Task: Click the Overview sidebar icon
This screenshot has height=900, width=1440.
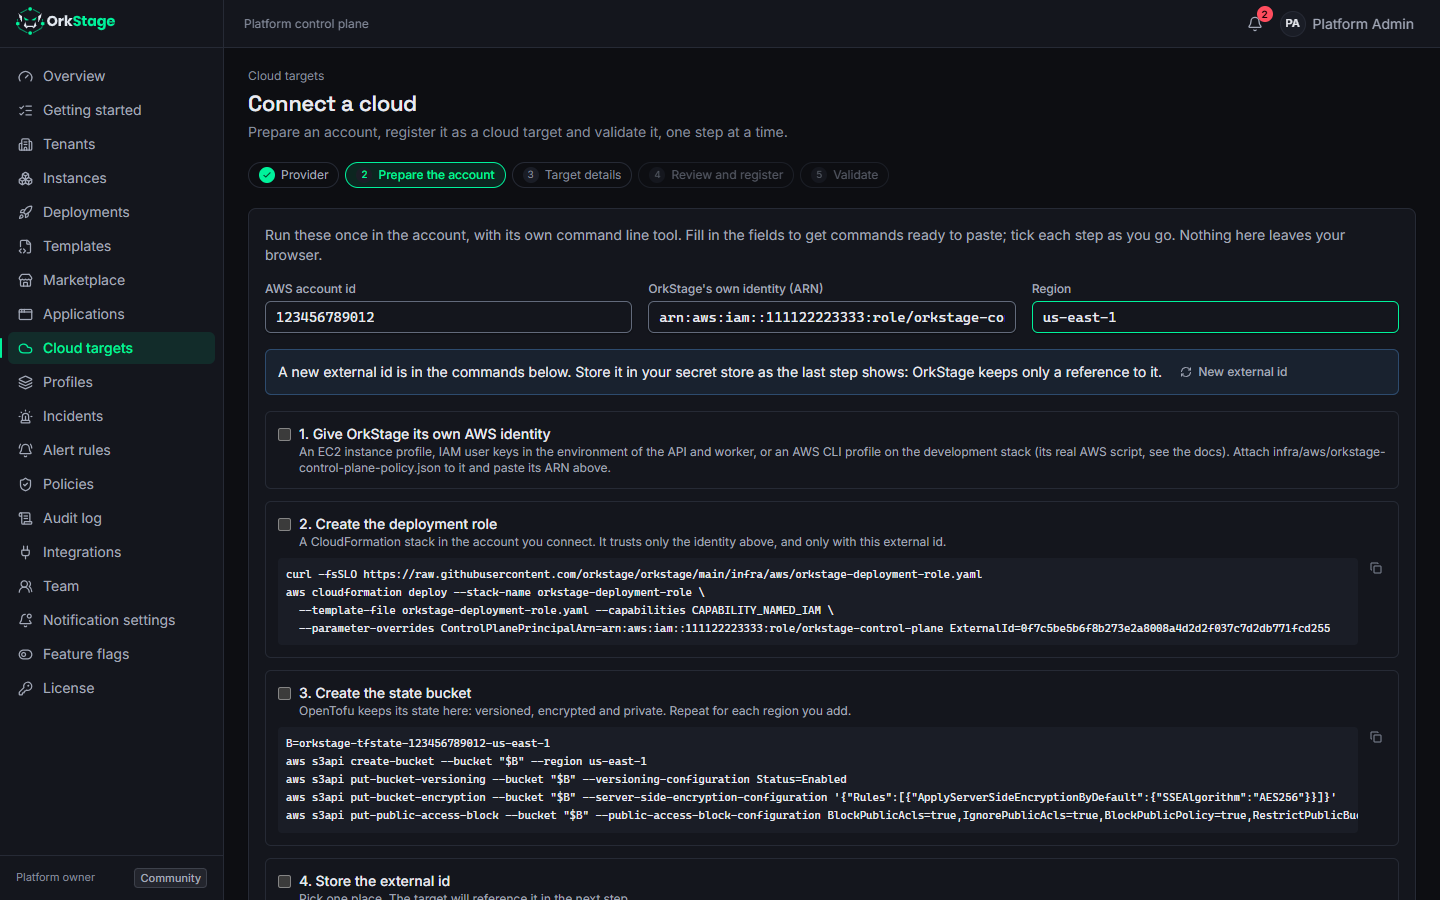Action: pos(26,76)
